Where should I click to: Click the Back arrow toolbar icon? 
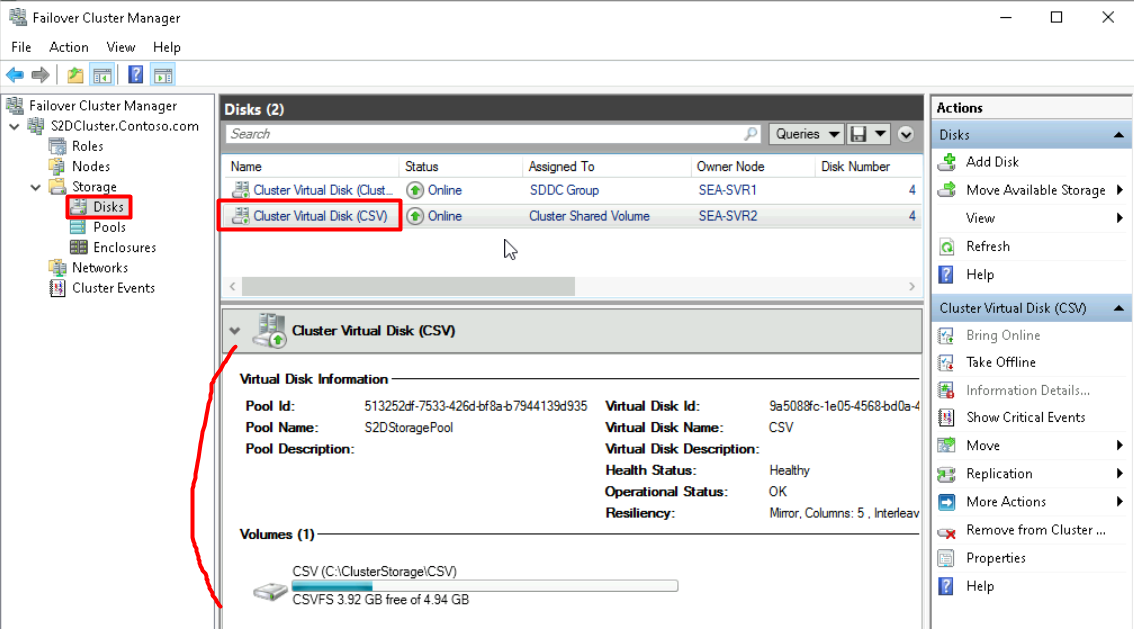pyautogui.click(x=14, y=74)
